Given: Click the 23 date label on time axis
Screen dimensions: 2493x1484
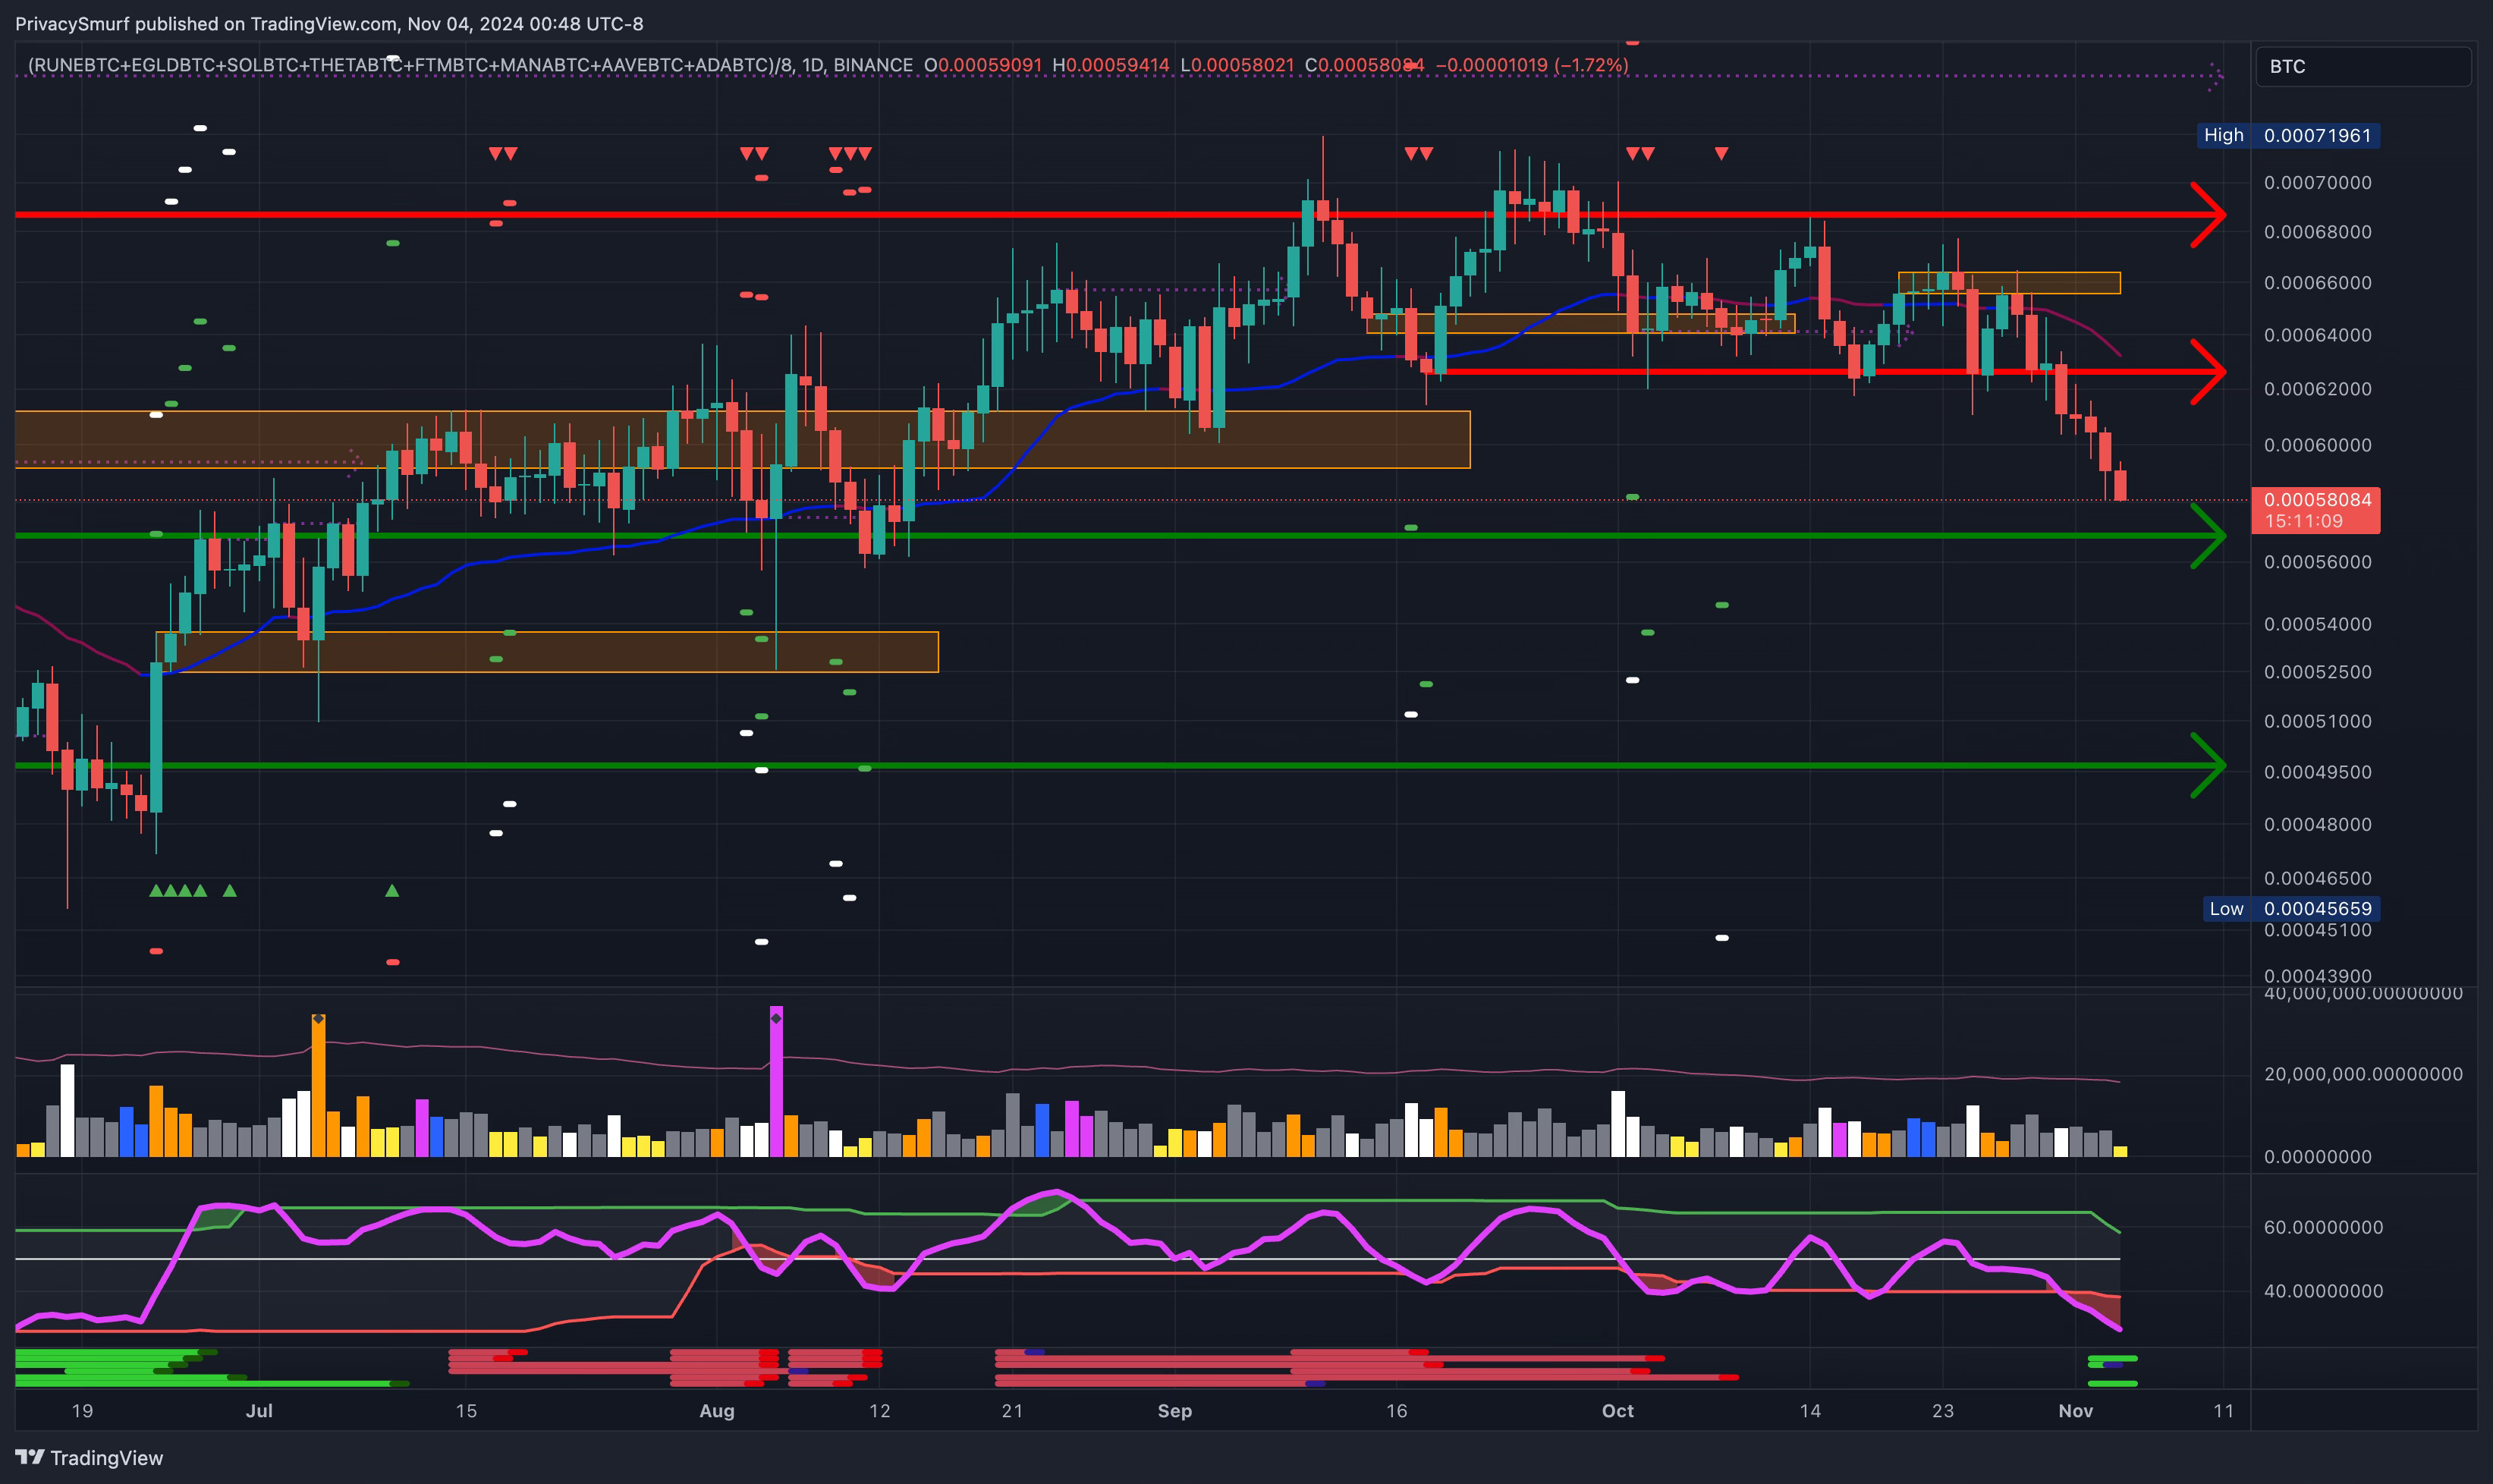Looking at the screenshot, I should tap(1943, 1411).
